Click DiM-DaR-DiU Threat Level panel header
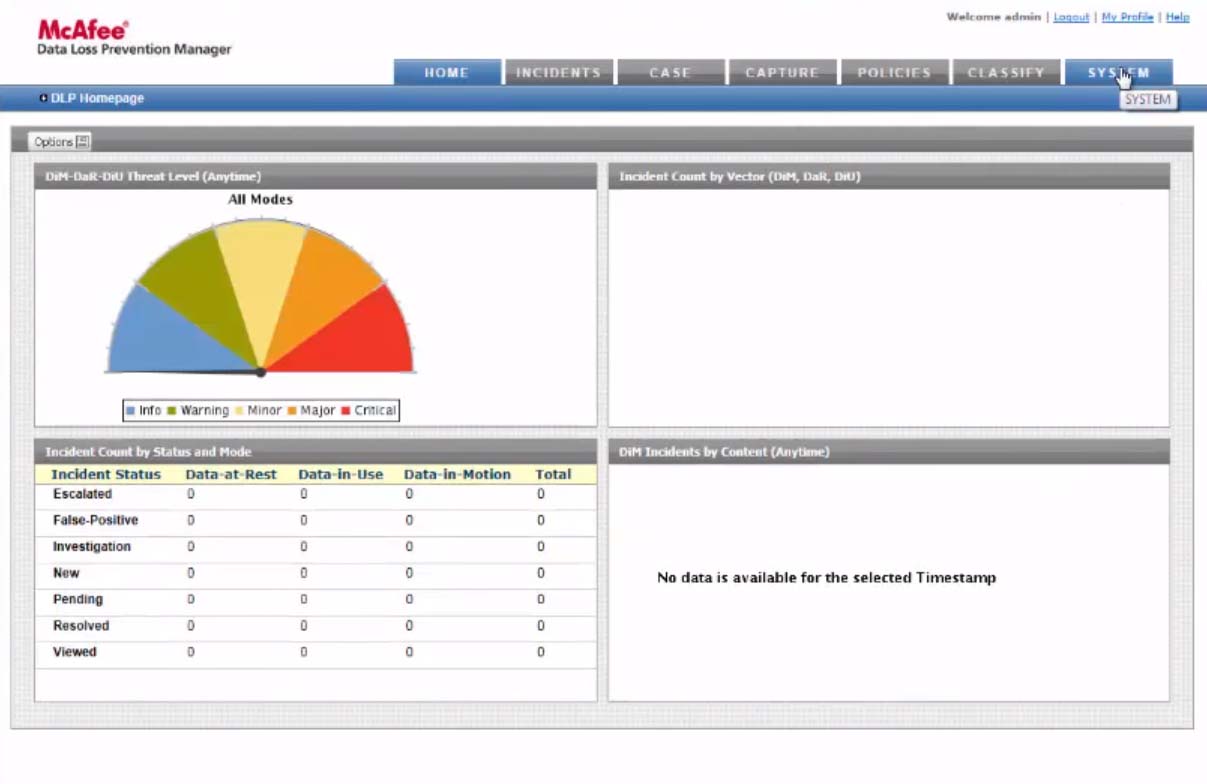The width and height of the screenshot is (1207, 784). coord(315,176)
